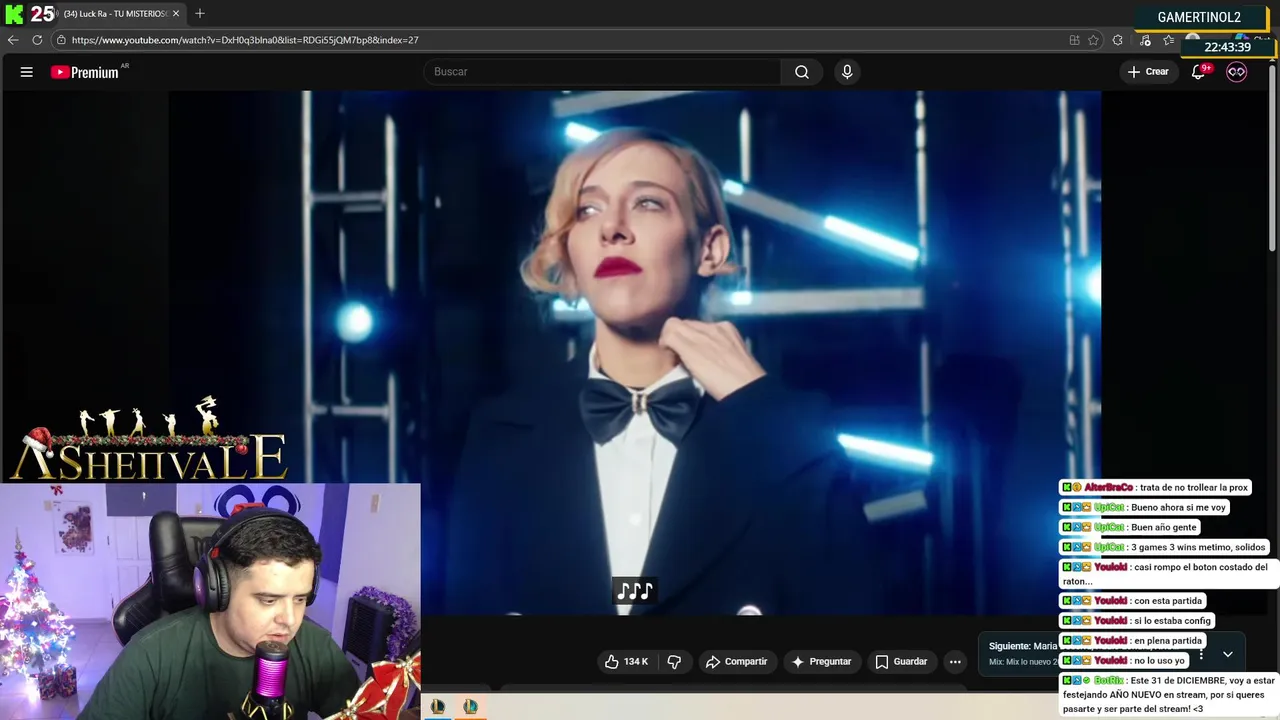Bookmark this page with the star
Image resolution: width=1280 pixels, height=720 pixels.
1093,40
